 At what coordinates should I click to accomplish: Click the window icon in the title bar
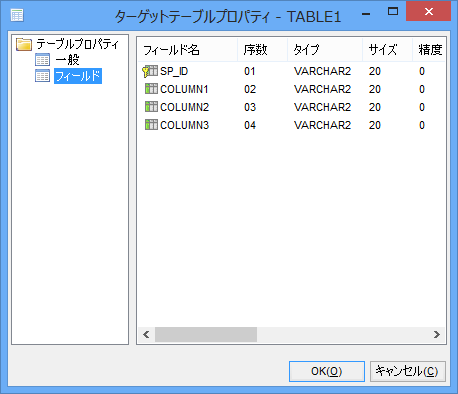coord(17,15)
